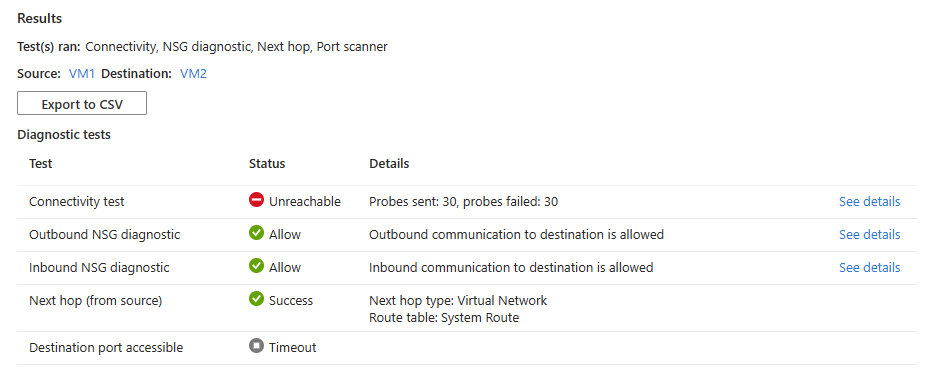Image resolution: width=934 pixels, height=372 pixels.
Task: See details for Connectivity test
Action: [x=869, y=201]
